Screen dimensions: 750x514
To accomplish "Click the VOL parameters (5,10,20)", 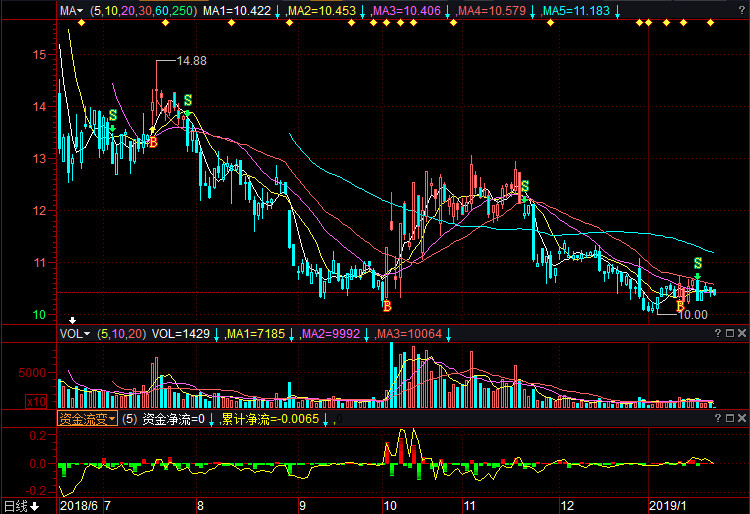I will pos(121,334).
